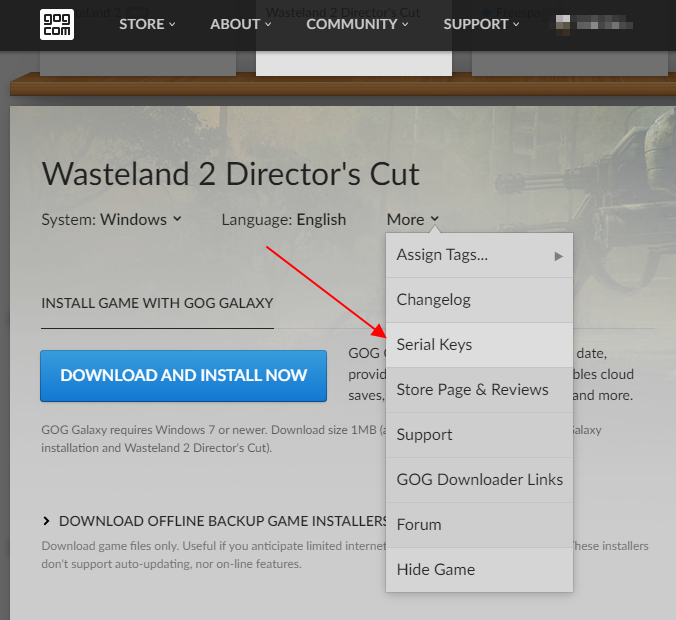Open the SUPPORT menu

[481, 24]
